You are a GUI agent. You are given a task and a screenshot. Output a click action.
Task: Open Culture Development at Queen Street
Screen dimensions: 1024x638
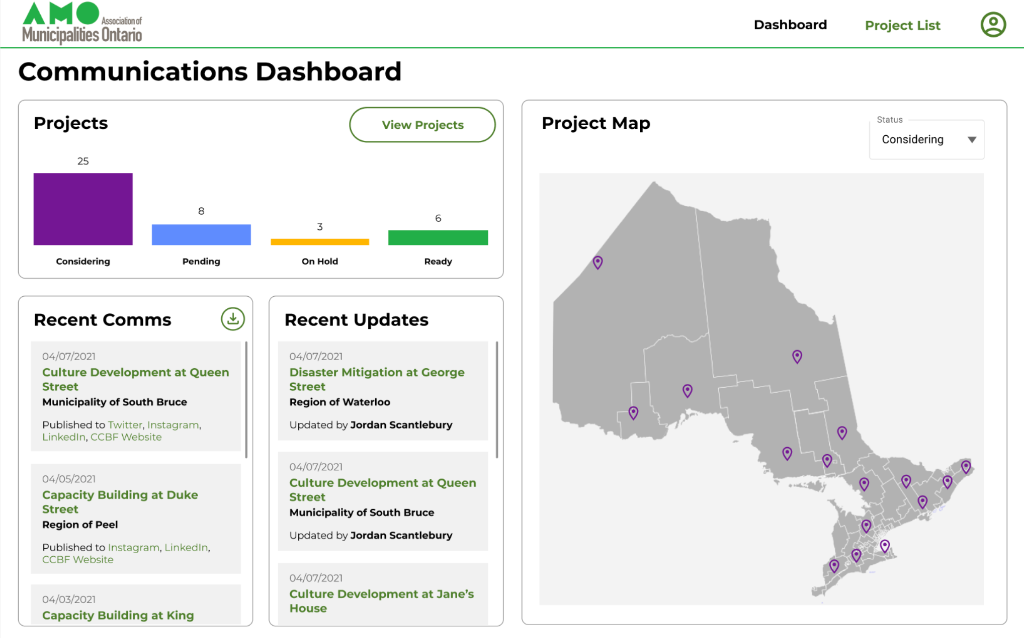[136, 379]
